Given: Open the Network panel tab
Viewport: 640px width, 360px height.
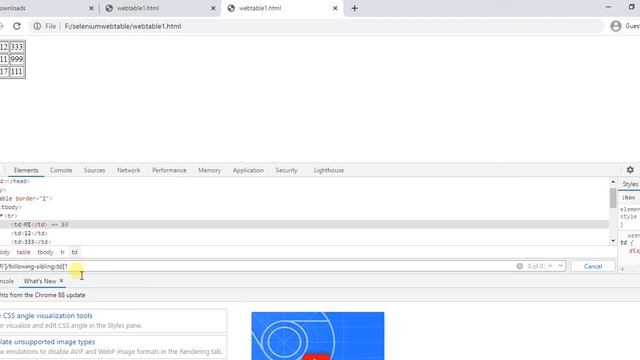Looking at the screenshot, I should pos(129,170).
